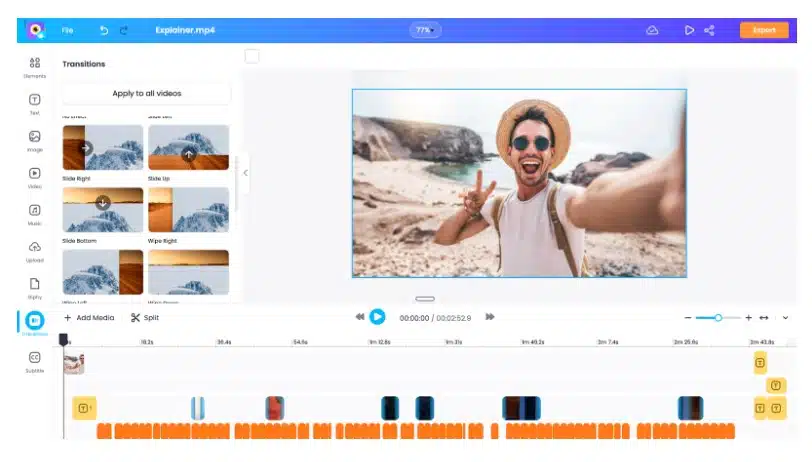Adjust the timeline zoom slider

coord(718,317)
